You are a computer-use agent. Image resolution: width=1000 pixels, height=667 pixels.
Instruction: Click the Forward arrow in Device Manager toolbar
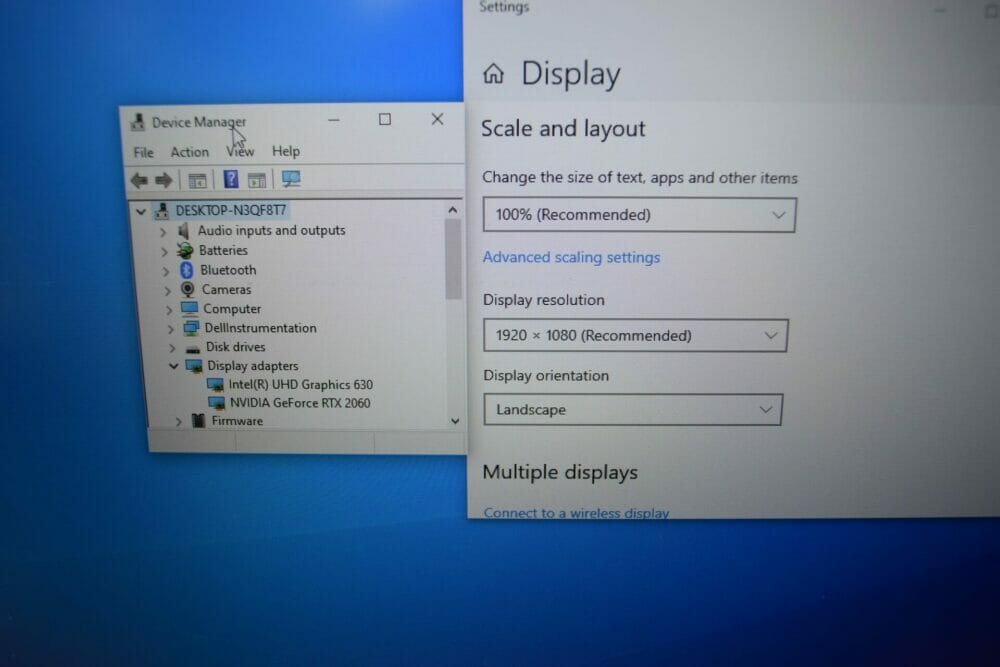coord(164,180)
